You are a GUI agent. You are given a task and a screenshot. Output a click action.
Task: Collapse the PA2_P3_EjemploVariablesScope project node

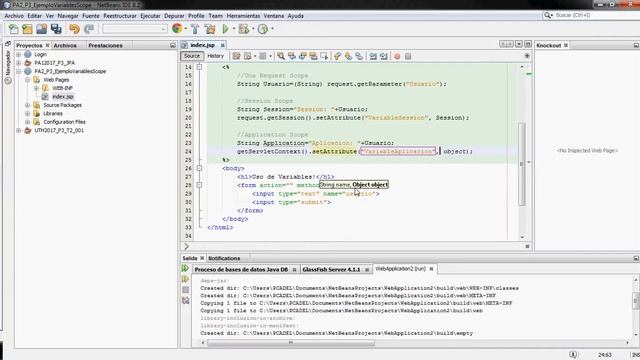(18, 71)
